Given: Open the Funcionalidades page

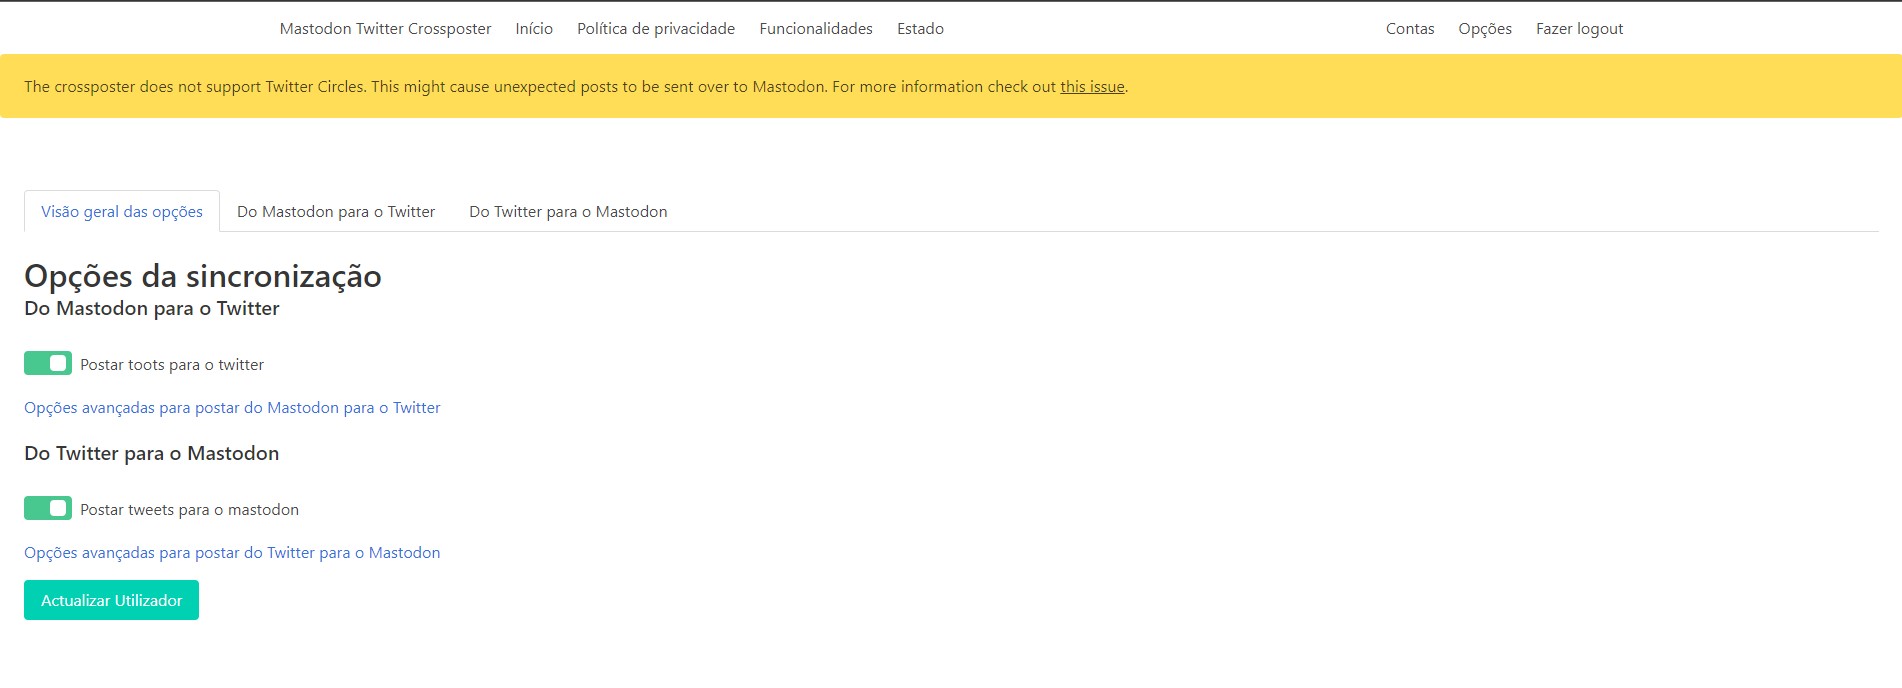Looking at the screenshot, I should (816, 29).
